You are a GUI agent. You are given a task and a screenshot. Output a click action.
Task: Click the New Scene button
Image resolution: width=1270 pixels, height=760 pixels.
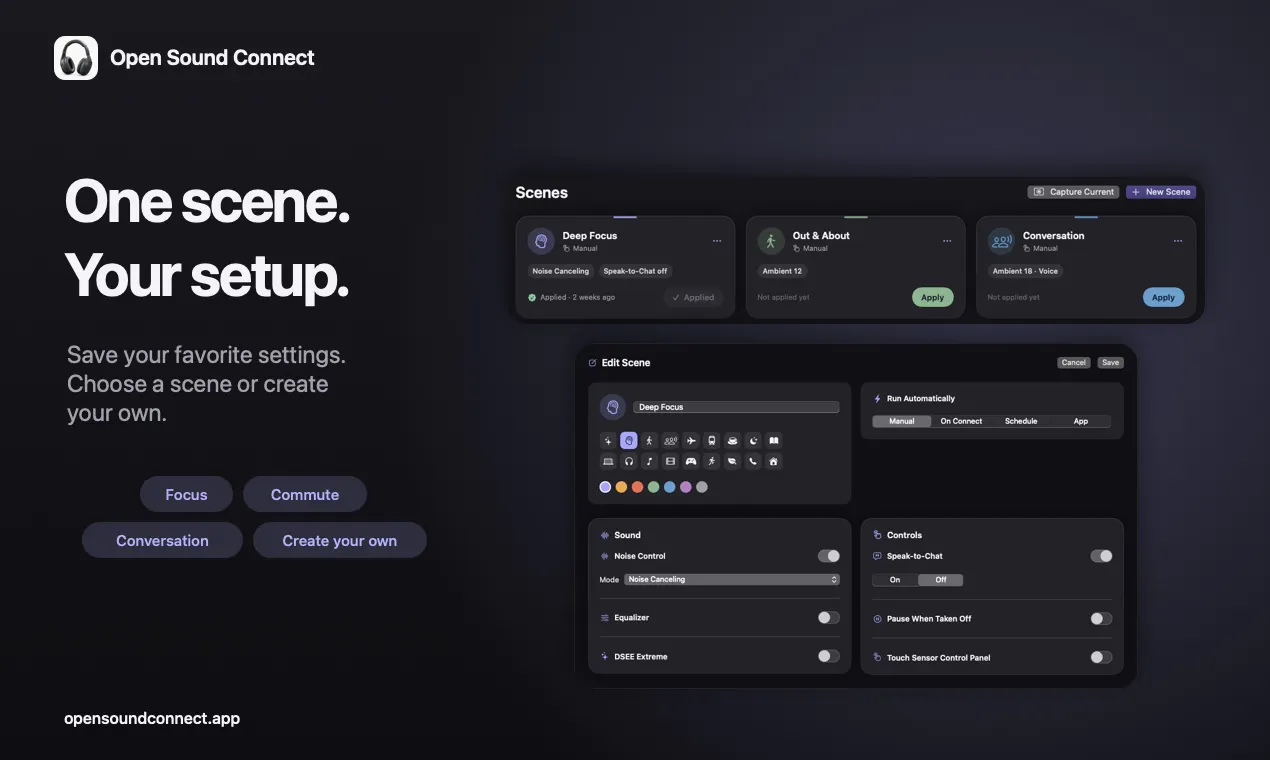(1161, 192)
